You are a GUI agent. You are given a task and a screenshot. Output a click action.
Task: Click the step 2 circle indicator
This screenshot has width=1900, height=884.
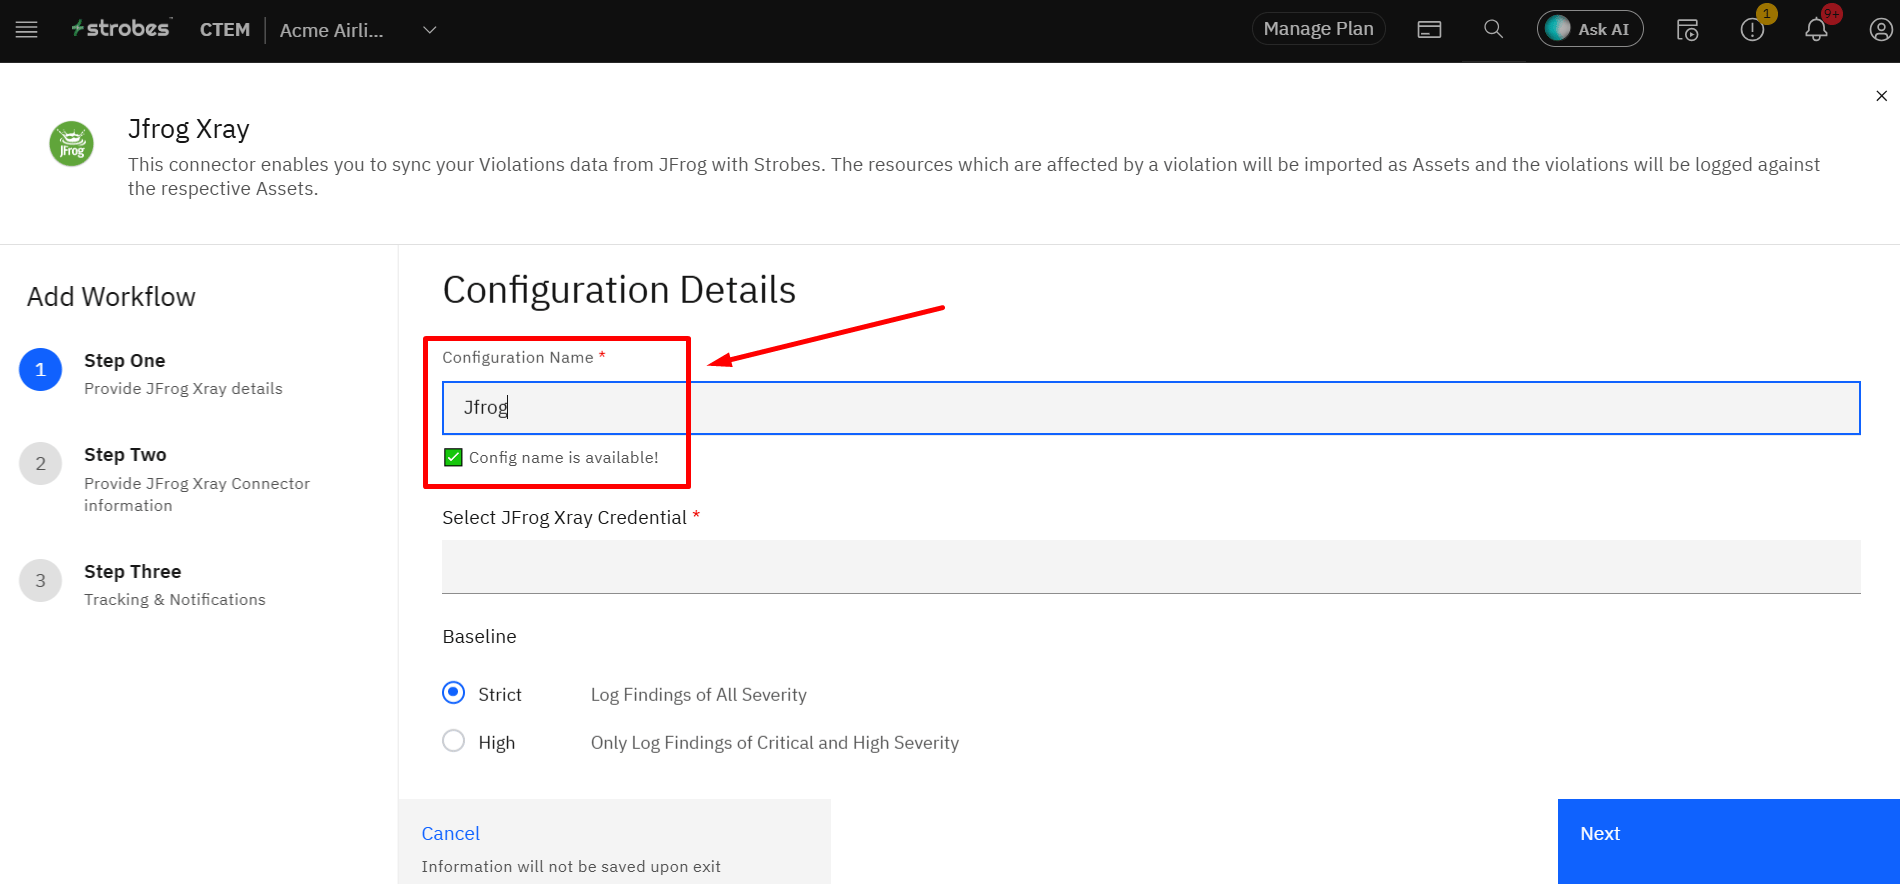tap(41, 464)
